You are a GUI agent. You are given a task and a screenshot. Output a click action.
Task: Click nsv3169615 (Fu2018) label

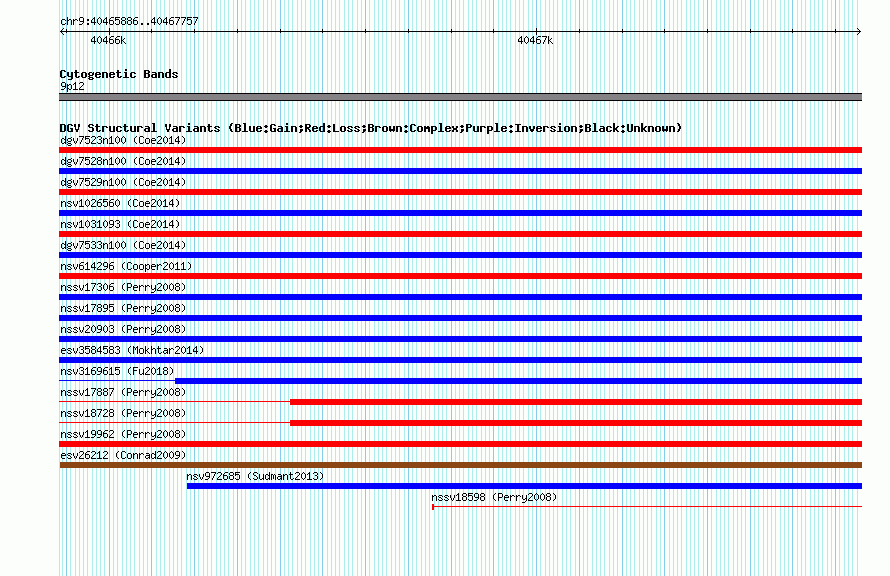point(117,371)
